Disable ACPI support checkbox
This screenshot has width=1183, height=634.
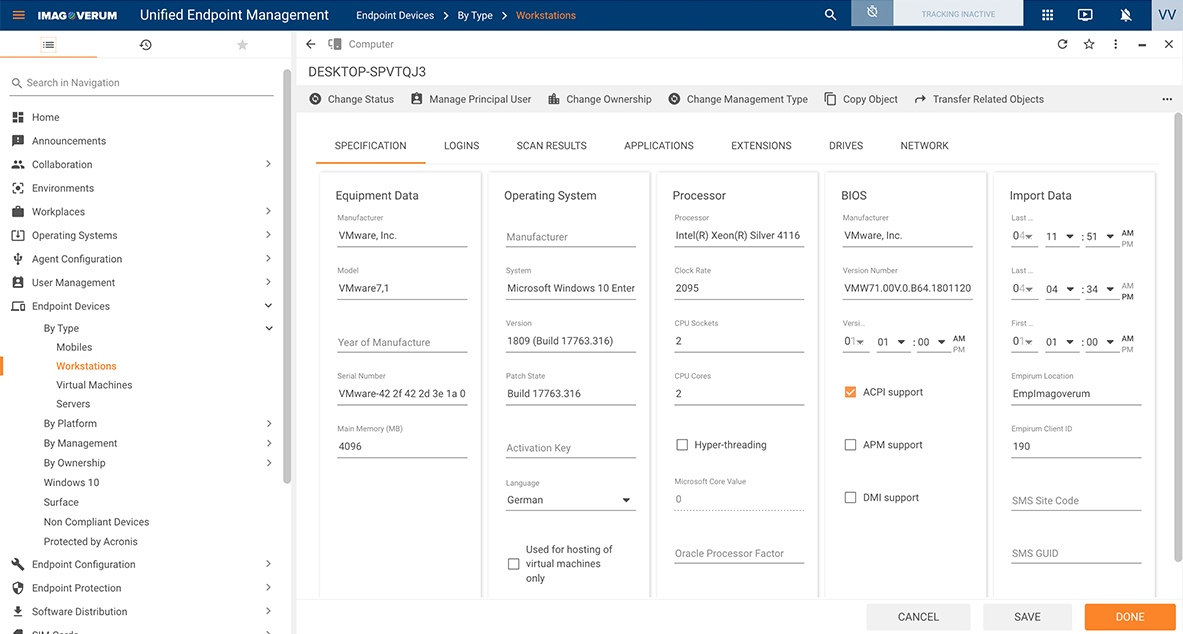[x=851, y=392]
